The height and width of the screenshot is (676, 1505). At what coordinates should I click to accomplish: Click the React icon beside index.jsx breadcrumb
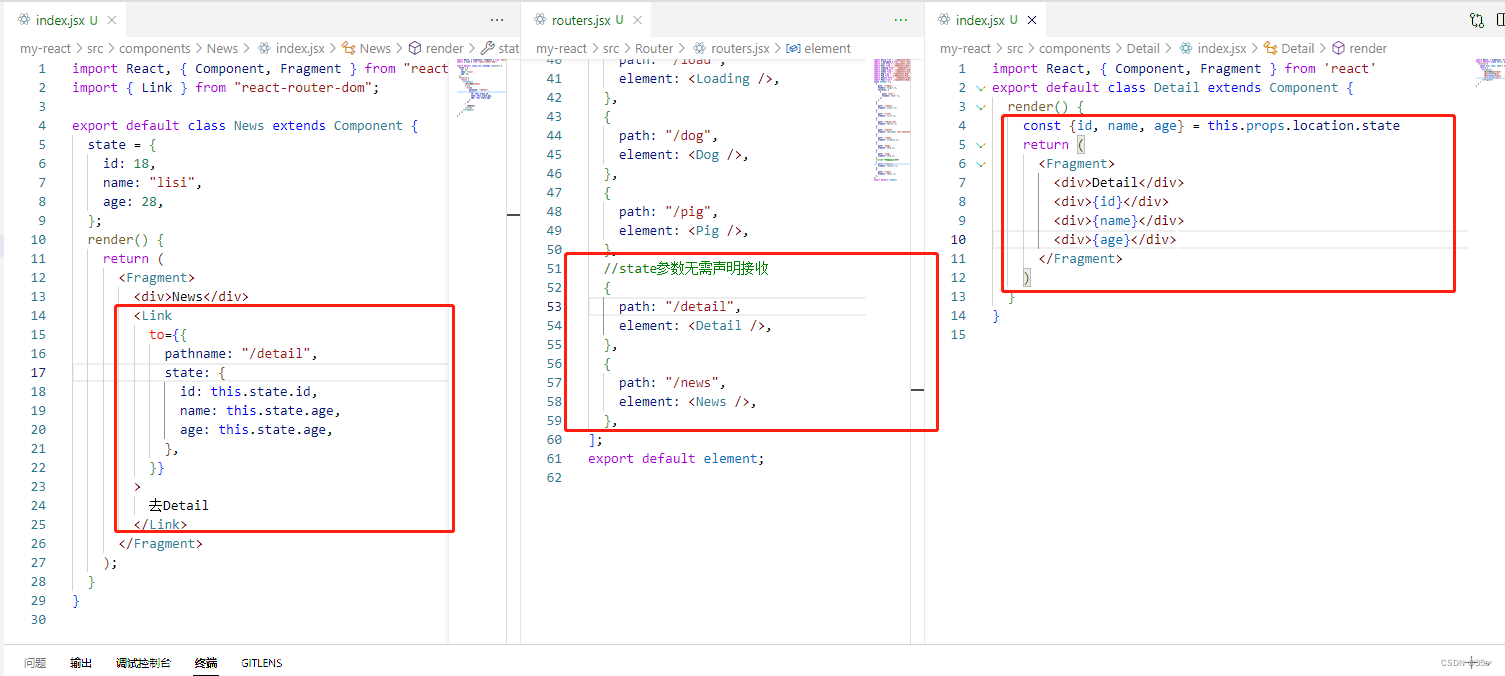point(1187,47)
